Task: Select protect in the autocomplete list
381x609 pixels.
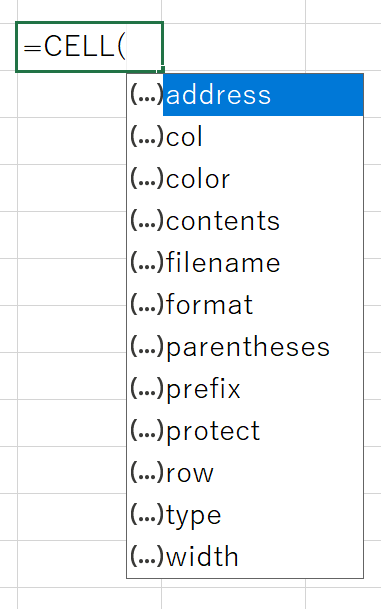Action: pos(245,431)
